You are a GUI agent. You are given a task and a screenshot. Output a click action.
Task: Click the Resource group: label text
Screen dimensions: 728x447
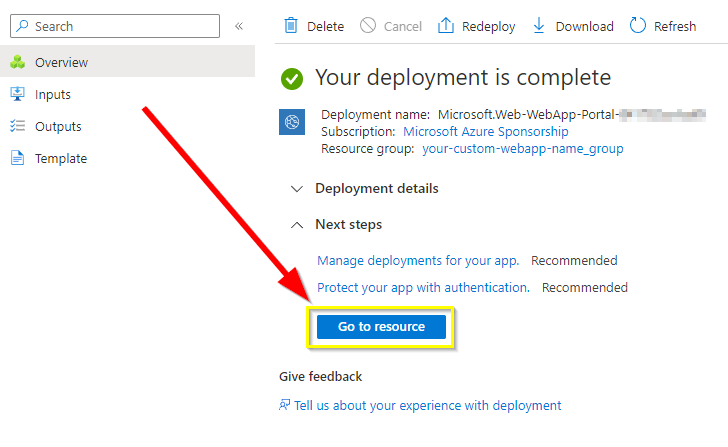click(367, 149)
